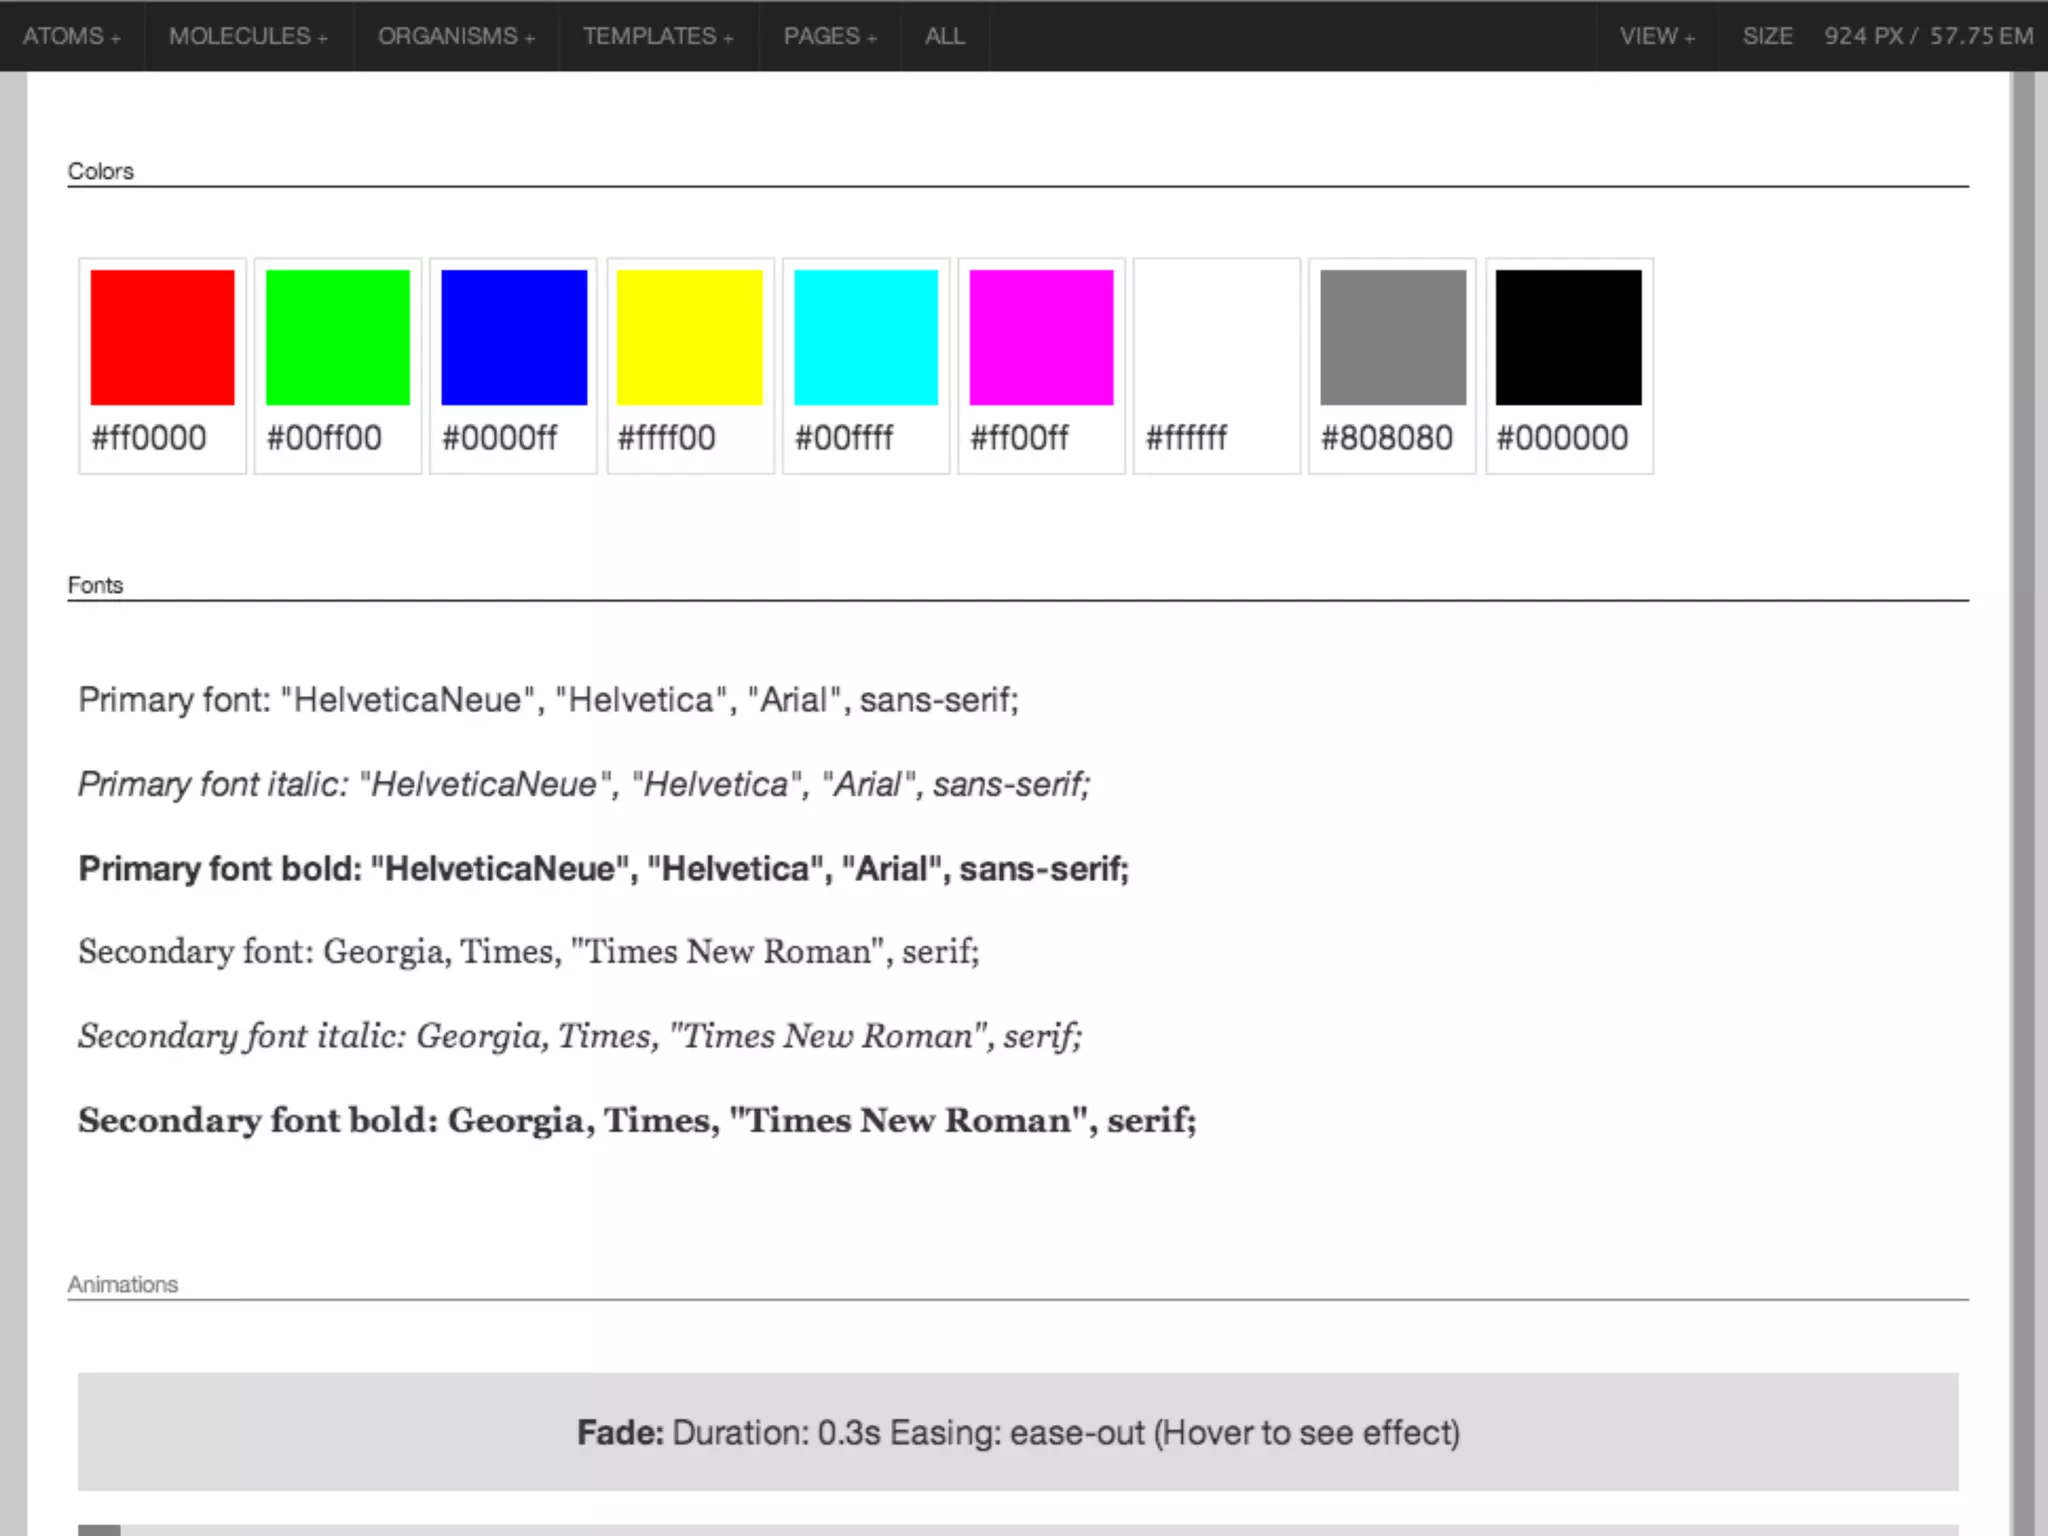The image size is (2048, 1536).
Task: Pick the yellow #ffff00 swatch
Action: (690, 337)
